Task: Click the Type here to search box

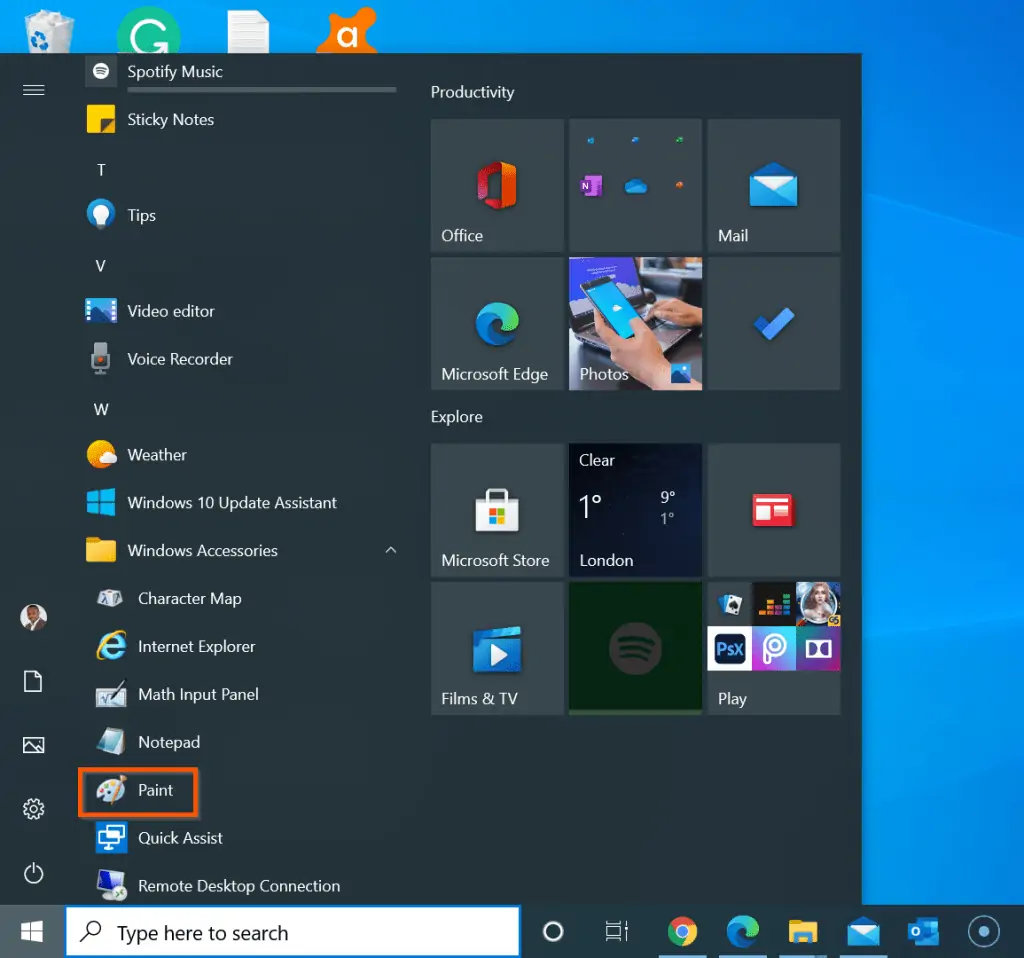Action: (x=293, y=932)
